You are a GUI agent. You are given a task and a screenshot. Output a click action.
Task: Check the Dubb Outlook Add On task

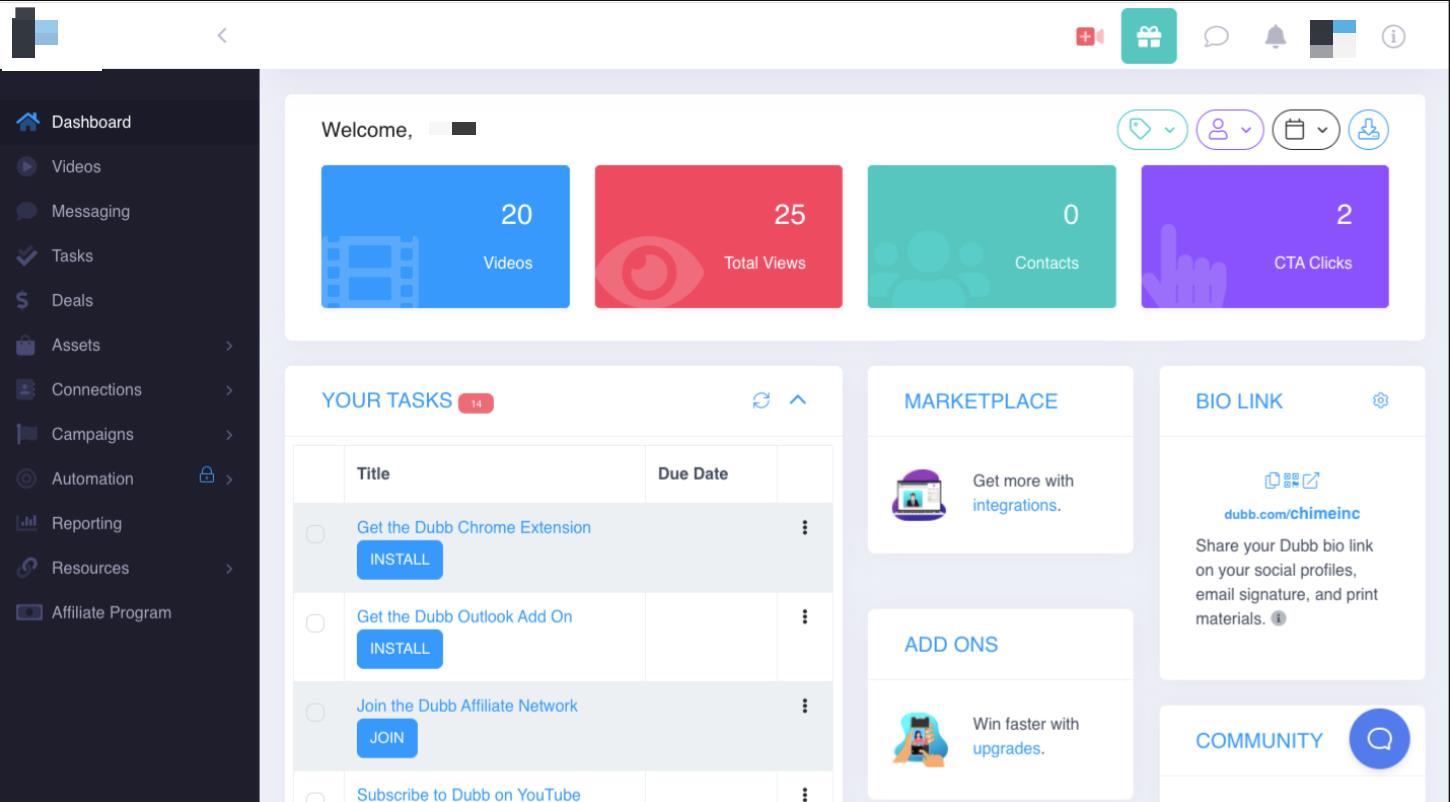(x=315, y=623)
